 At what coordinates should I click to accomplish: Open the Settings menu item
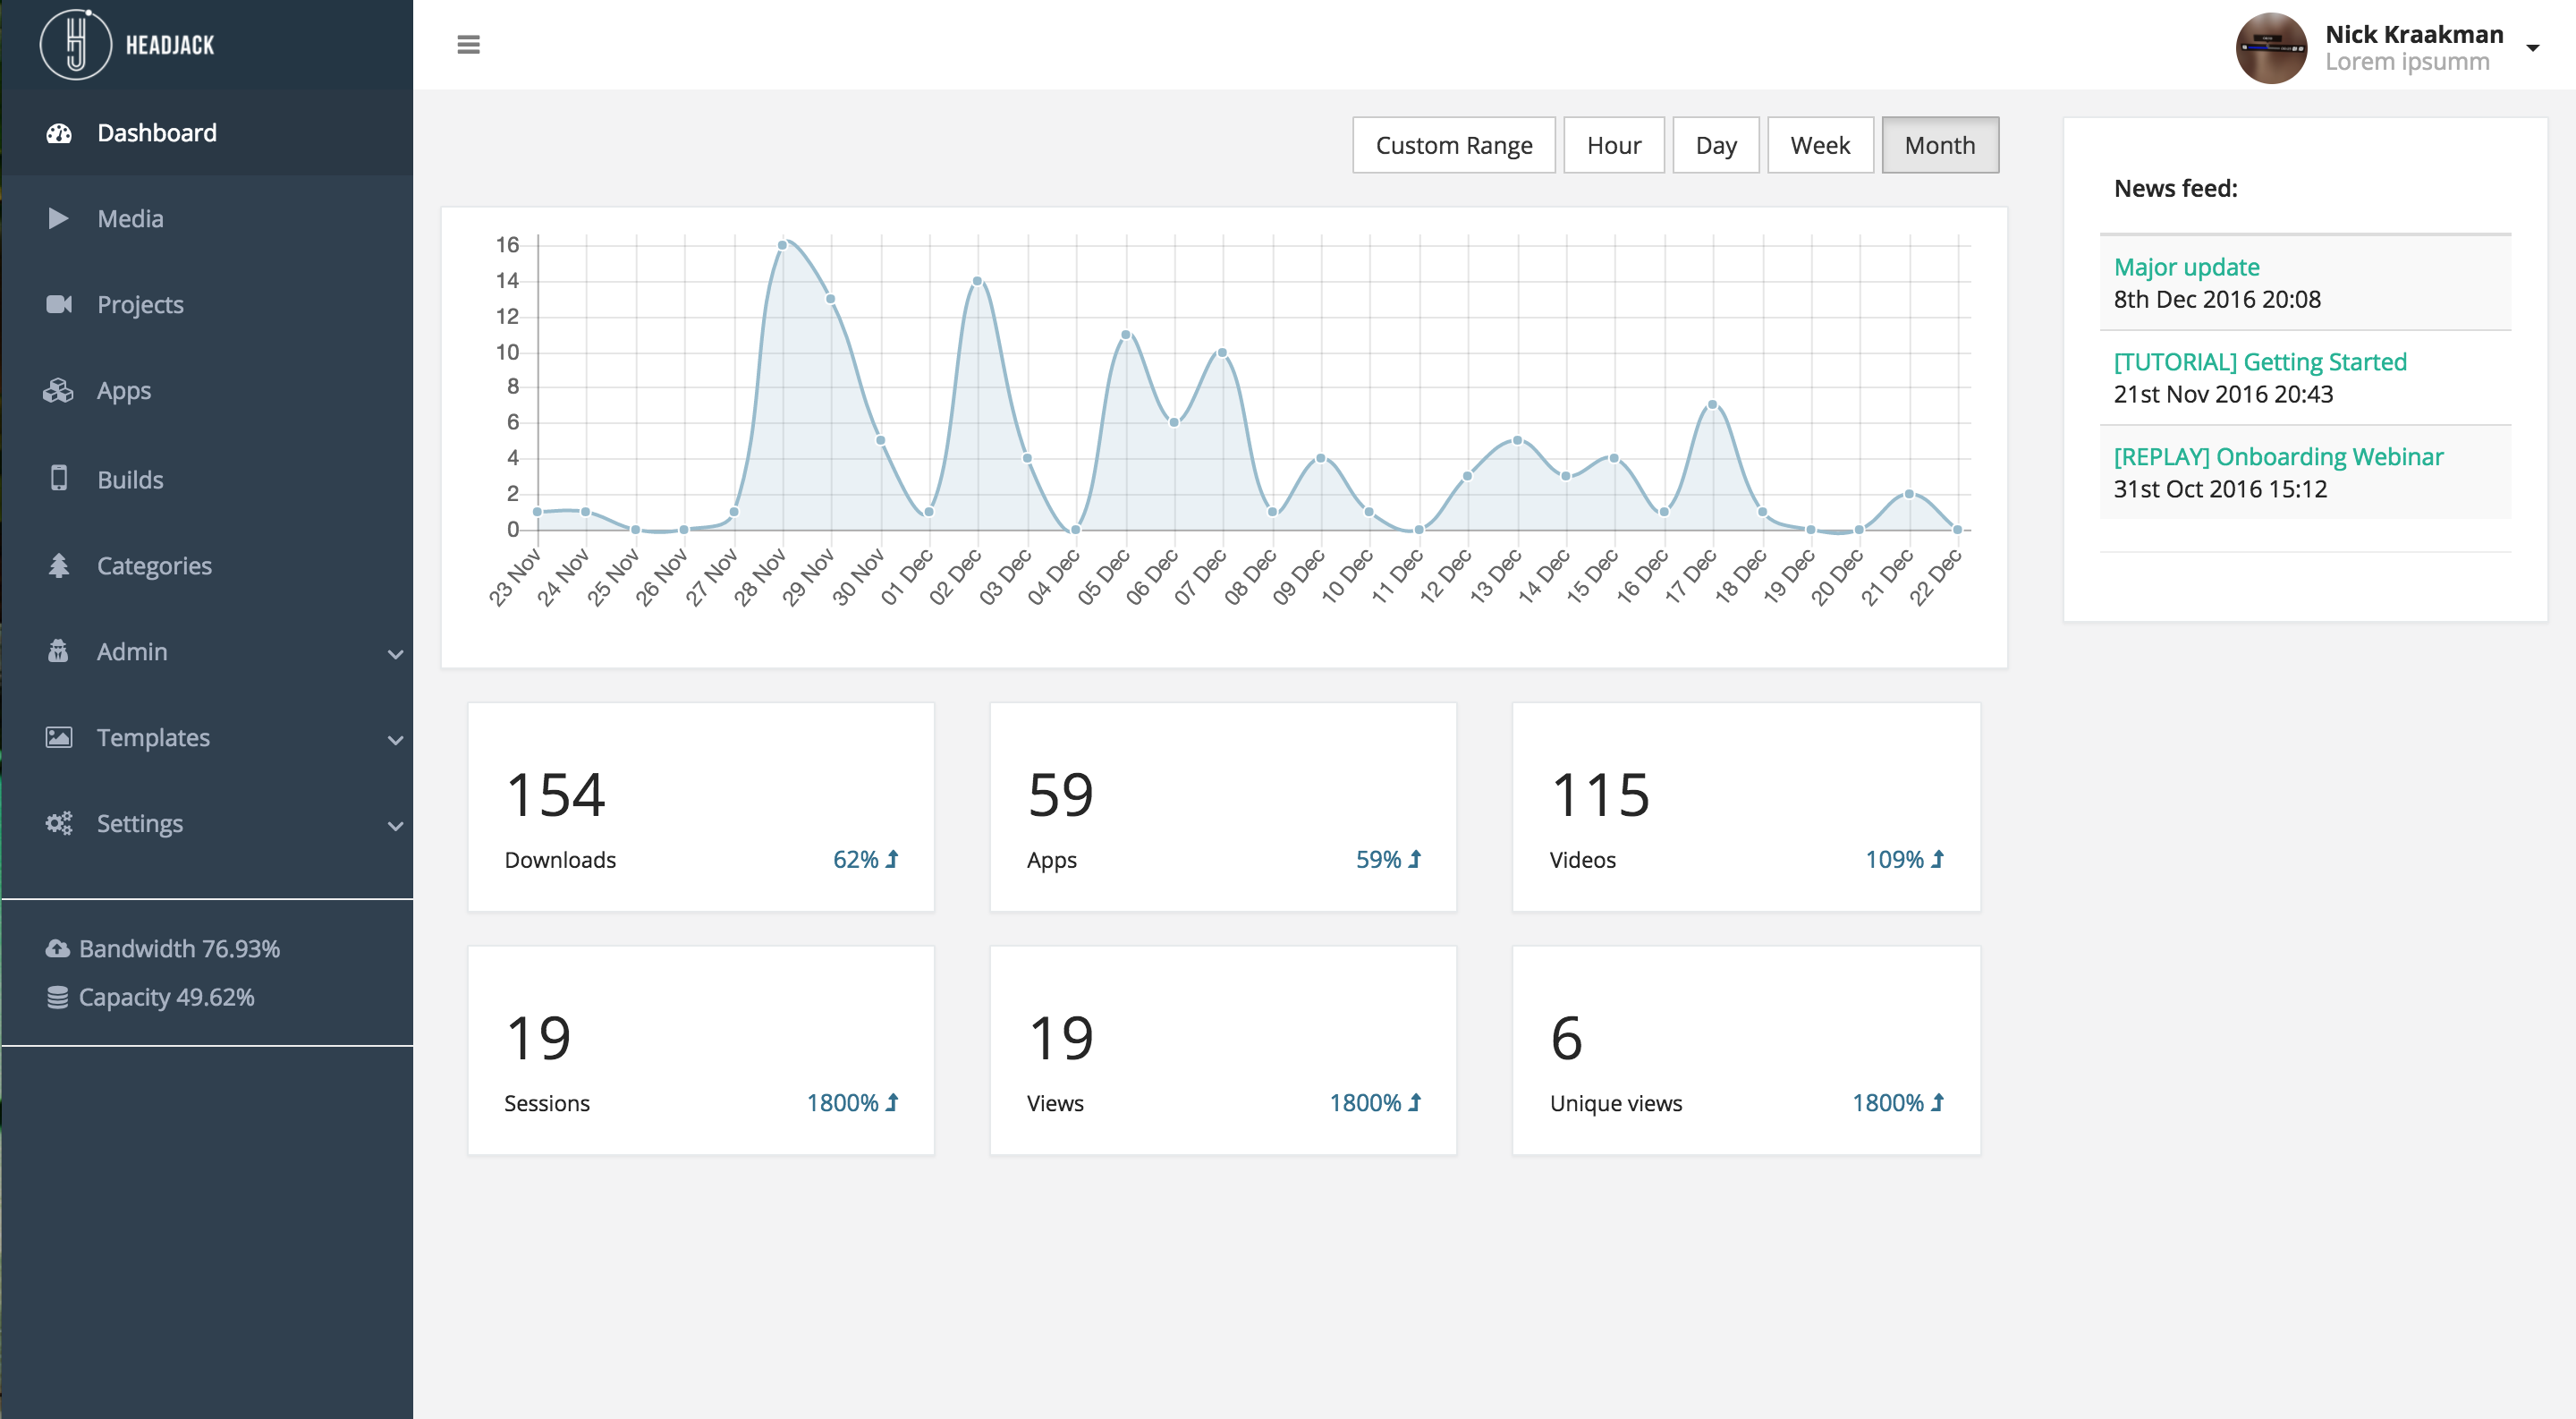point(140,823)
